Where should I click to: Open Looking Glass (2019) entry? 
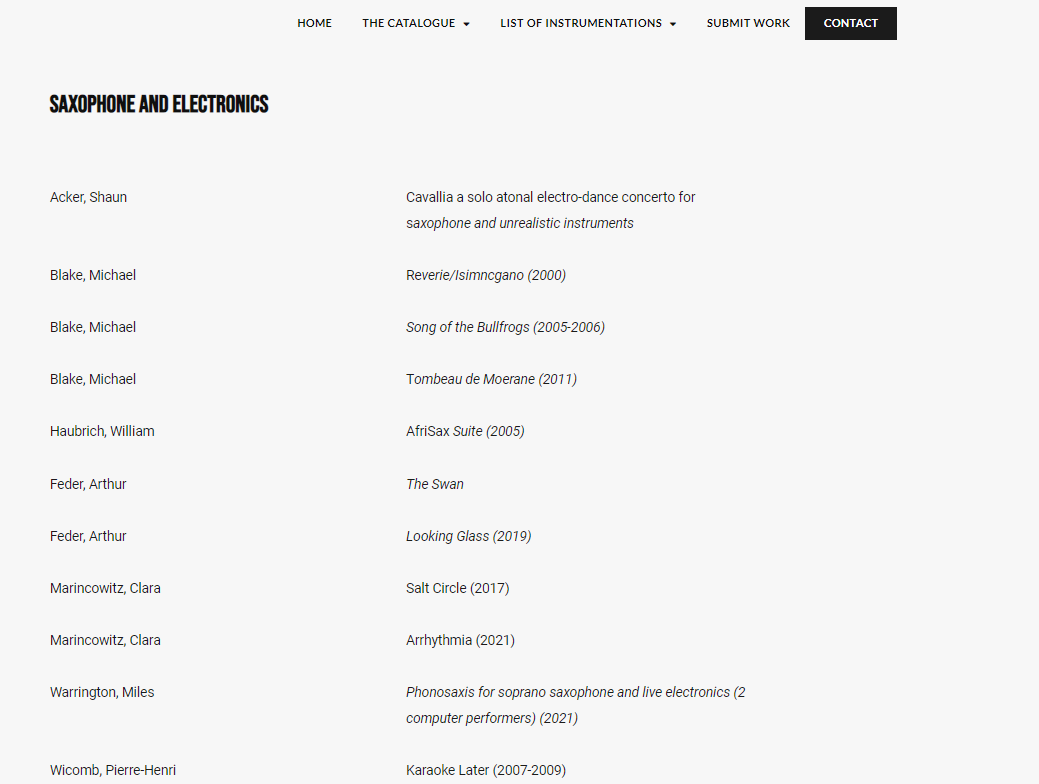coord(468,536)
